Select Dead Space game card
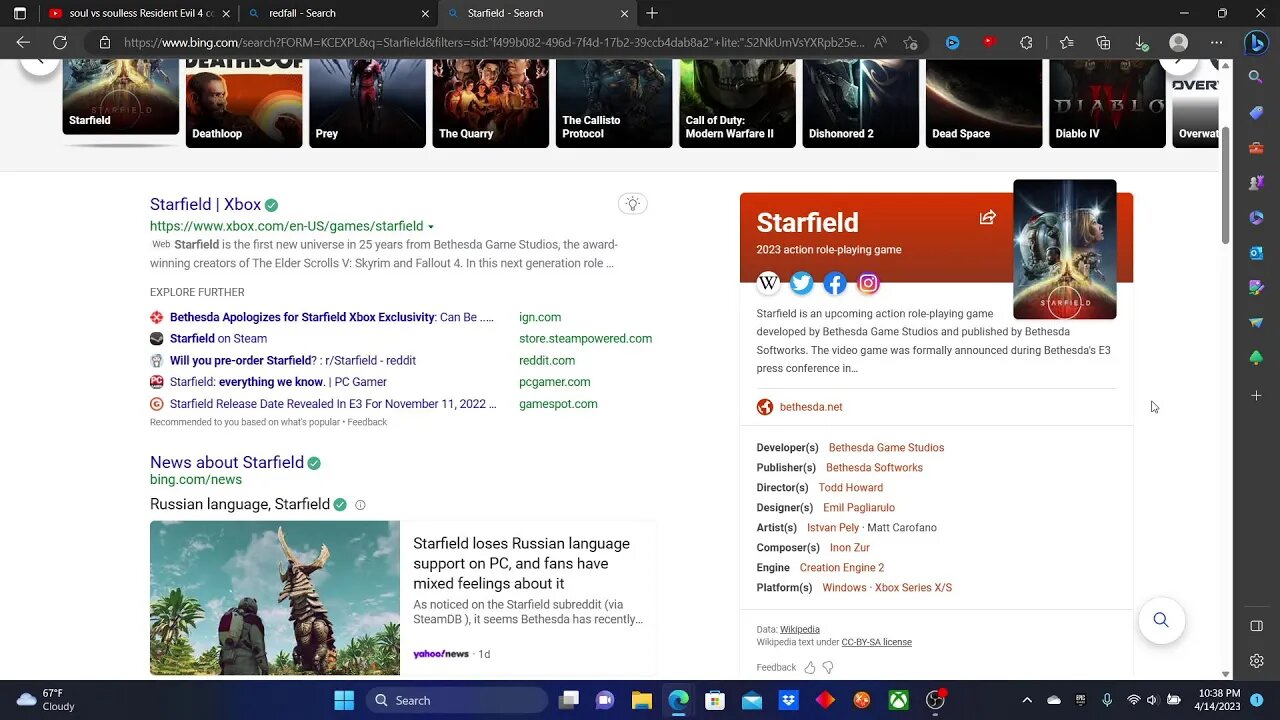The image size is (1280, 720). (x=984, y=103)
